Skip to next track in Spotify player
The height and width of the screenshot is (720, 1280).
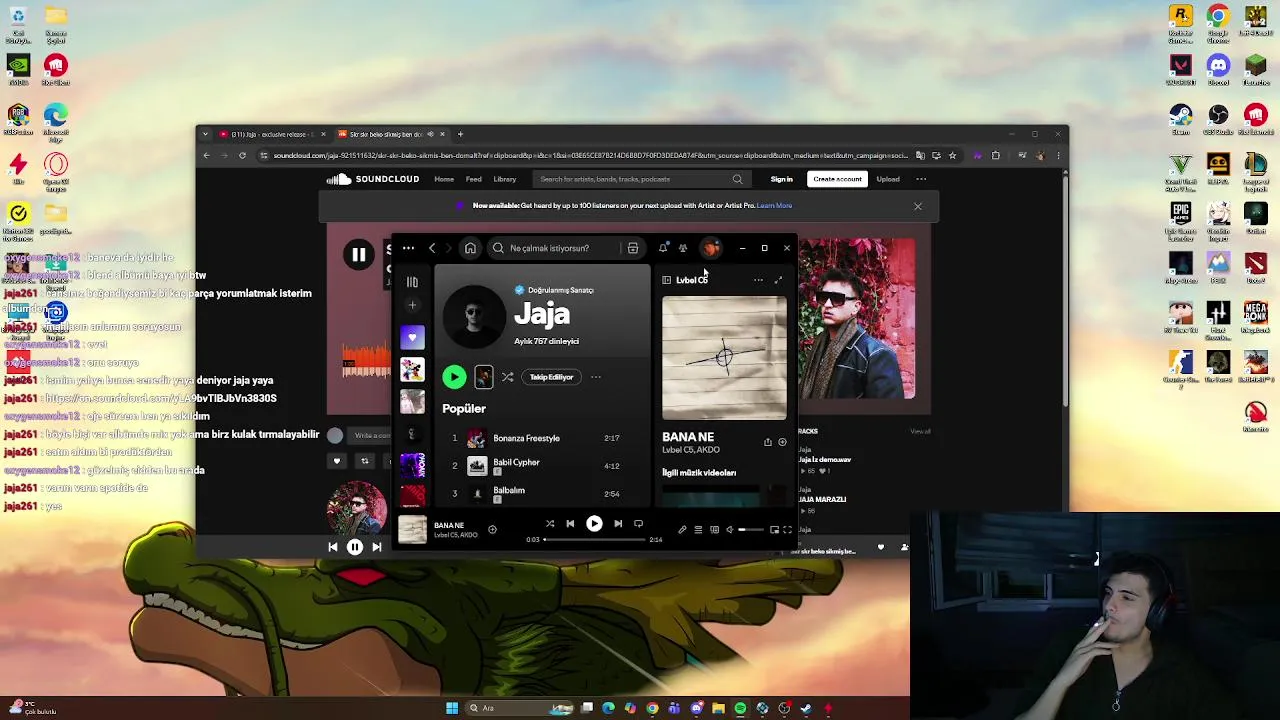click(618, 524)
